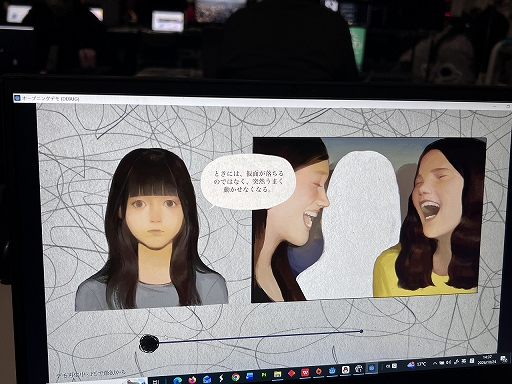The width and height of the screenshot is (512, 384).
Task: Switch to the Godot editor taskbar icon
Action: (332, 370)
